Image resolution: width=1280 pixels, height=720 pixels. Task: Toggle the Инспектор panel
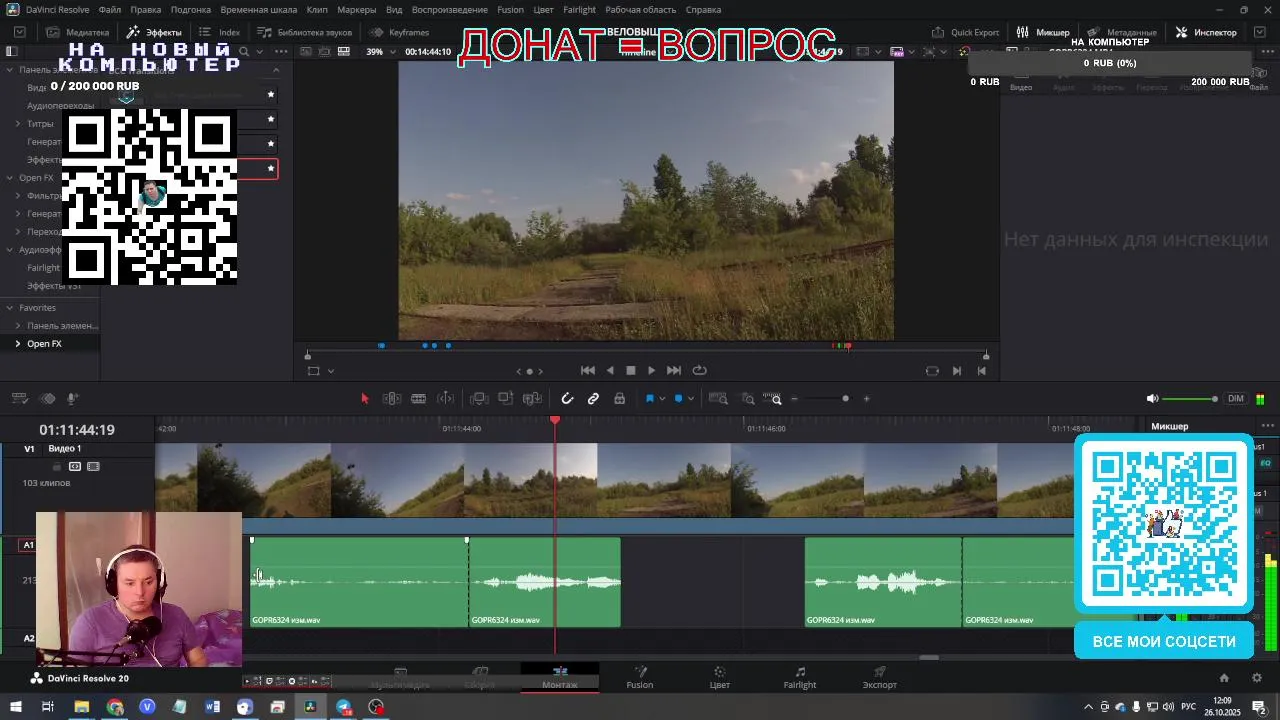(x=1206, y=32)
